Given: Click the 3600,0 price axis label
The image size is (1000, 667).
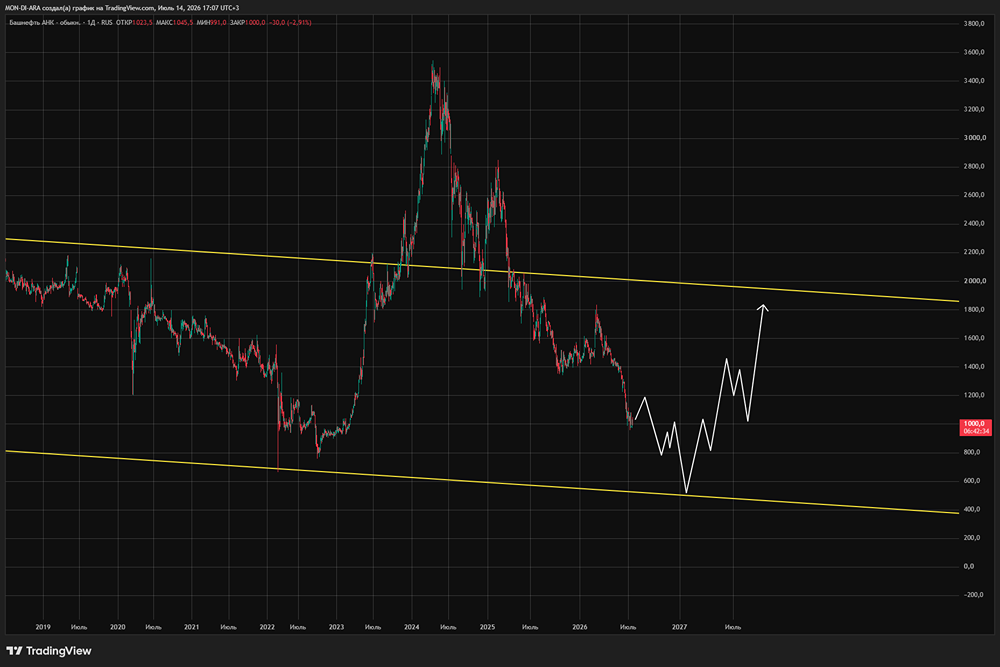Looking at the screenshot, I should pyautogui.click(x=974, y=52).
